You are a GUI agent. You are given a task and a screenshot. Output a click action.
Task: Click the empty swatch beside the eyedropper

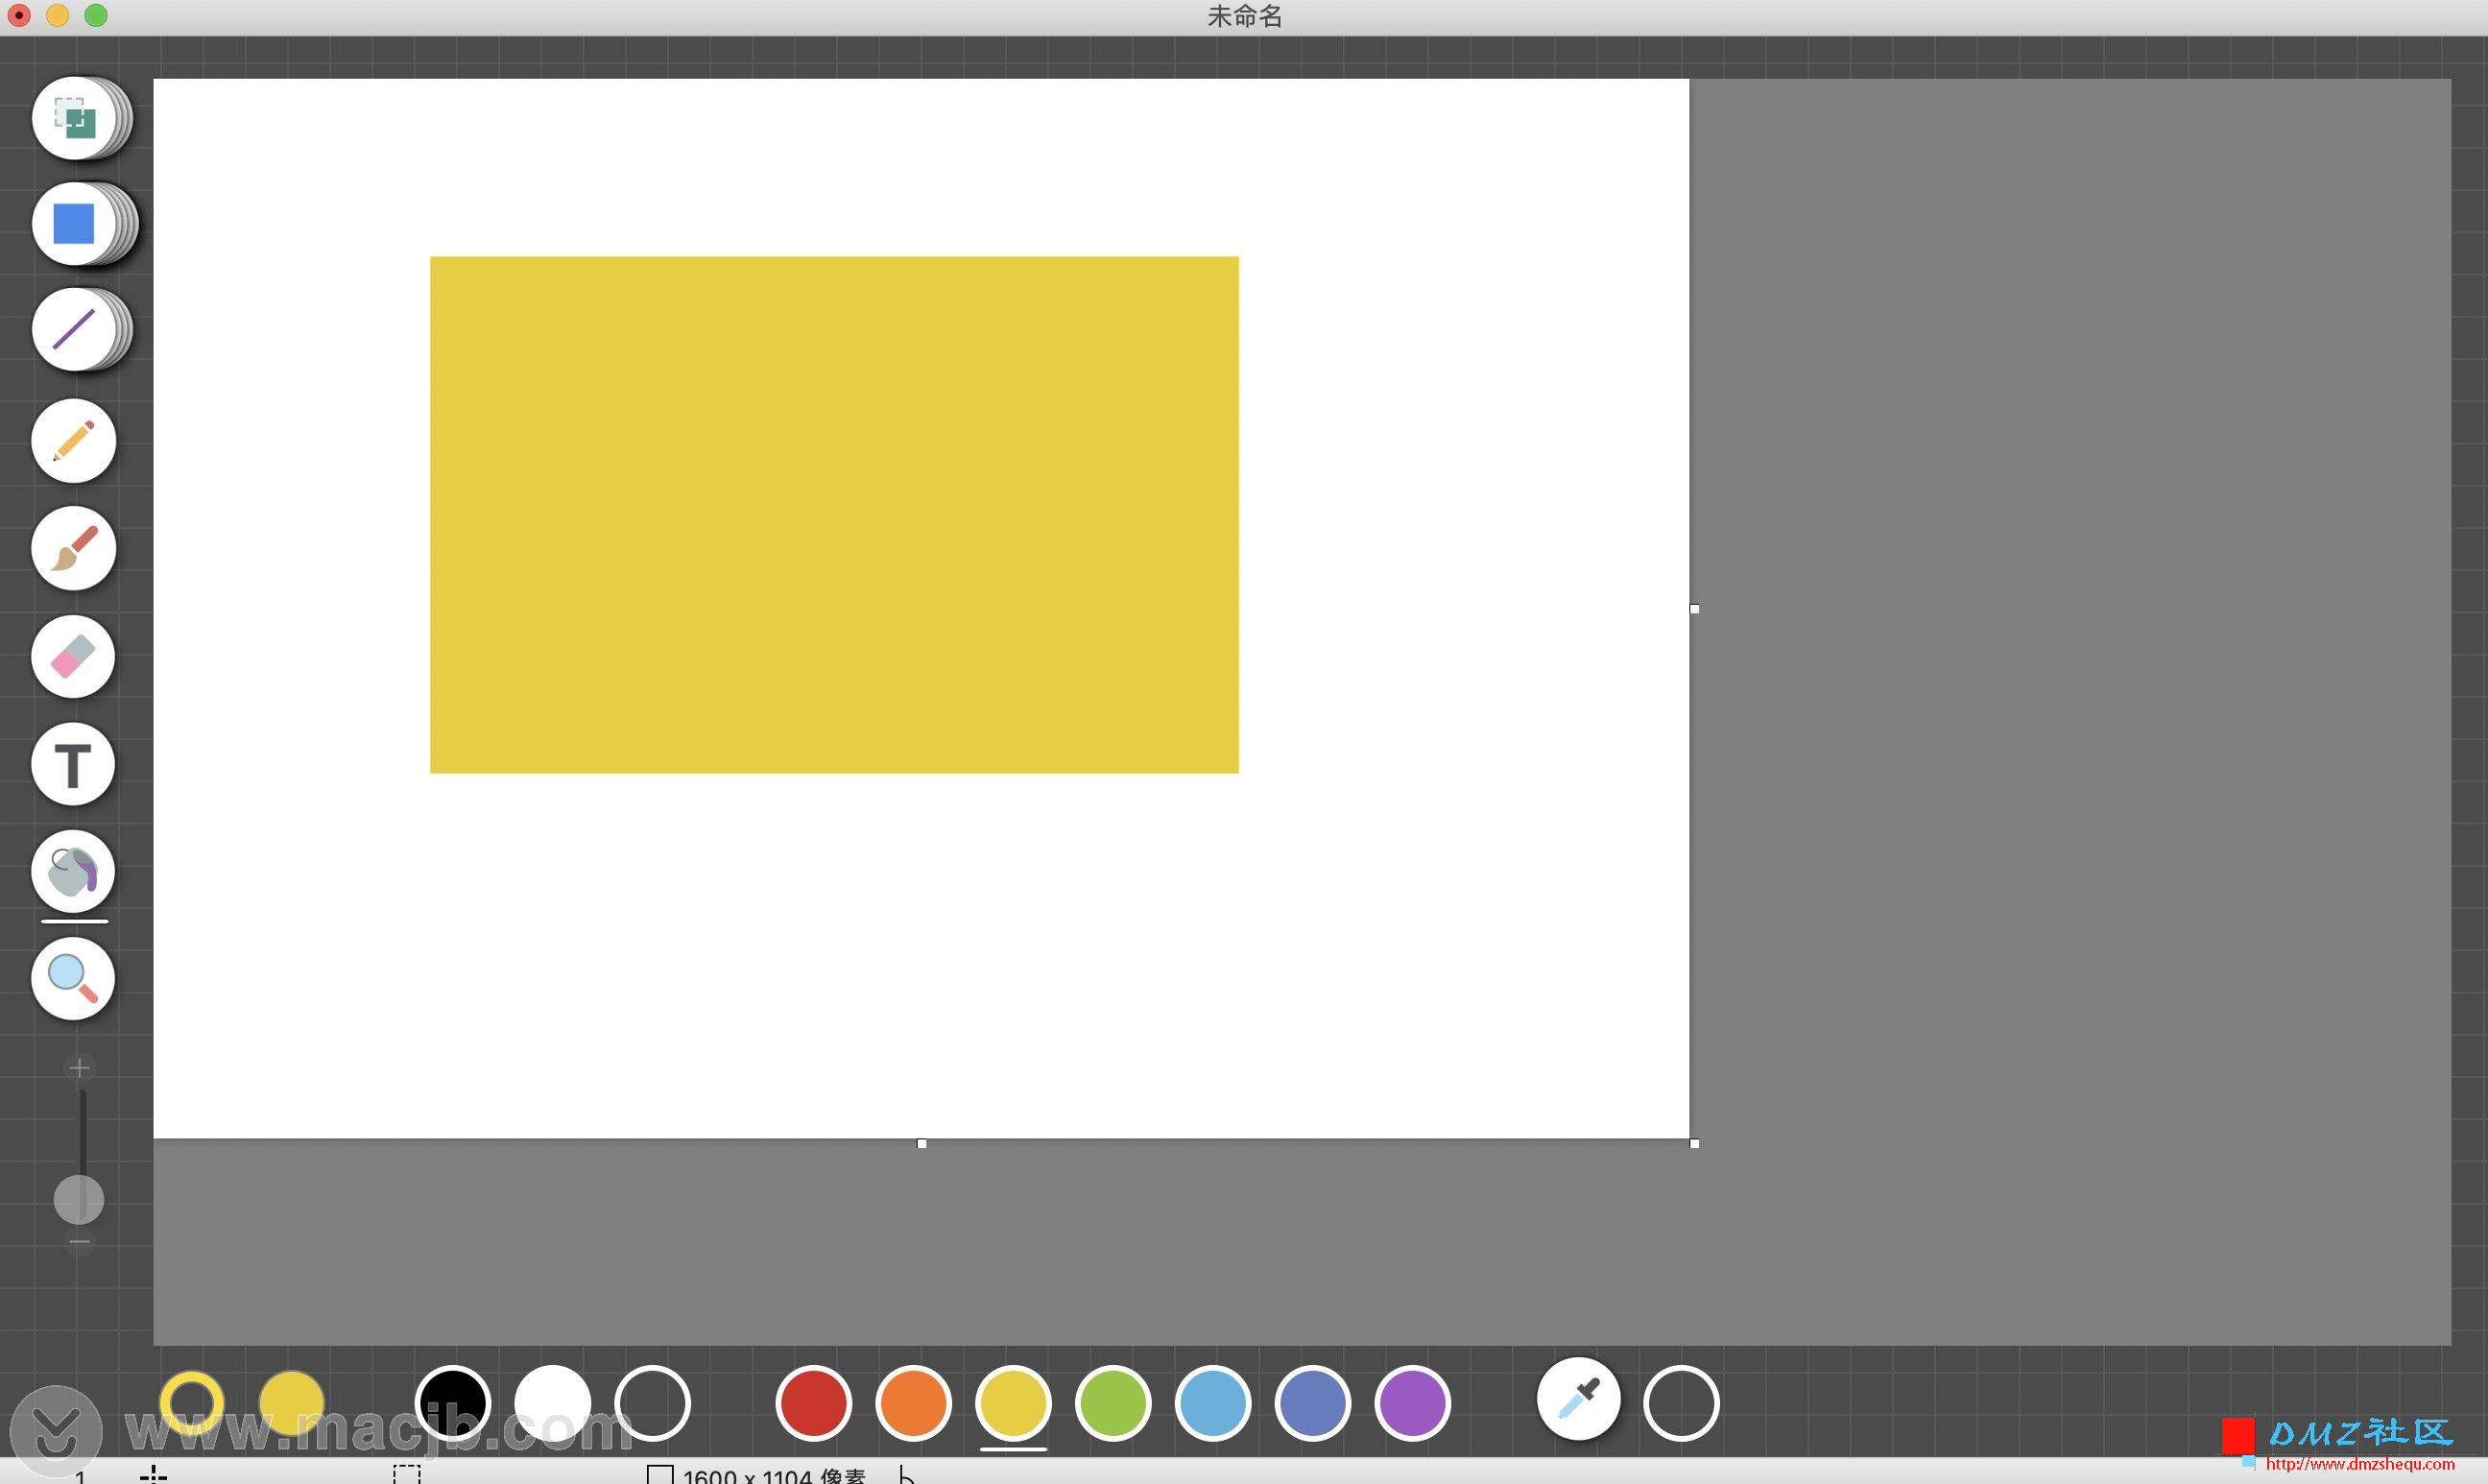pyautogui.click(x=1682, y=1403)
